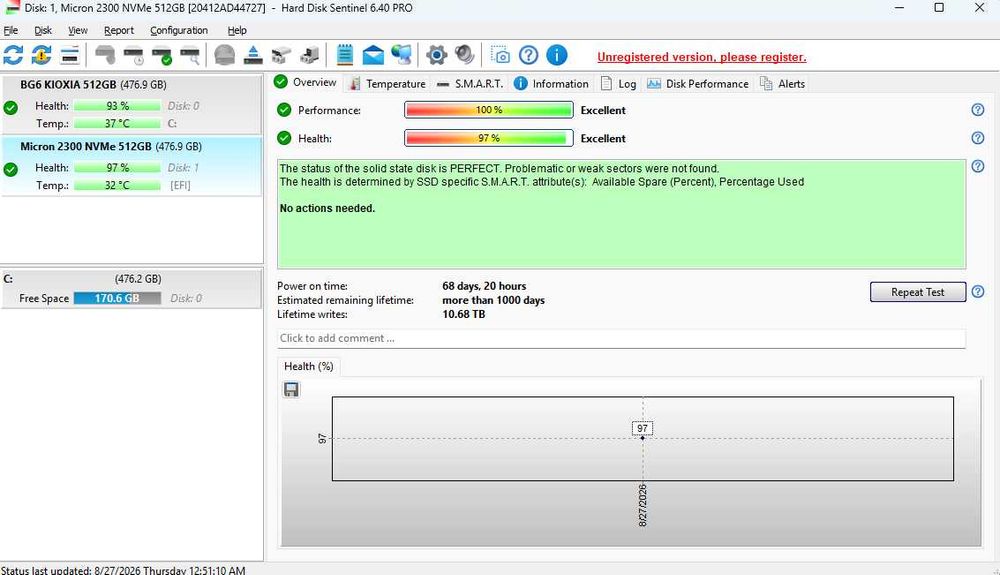Switch to the Information tab

(x=551, y=84)
